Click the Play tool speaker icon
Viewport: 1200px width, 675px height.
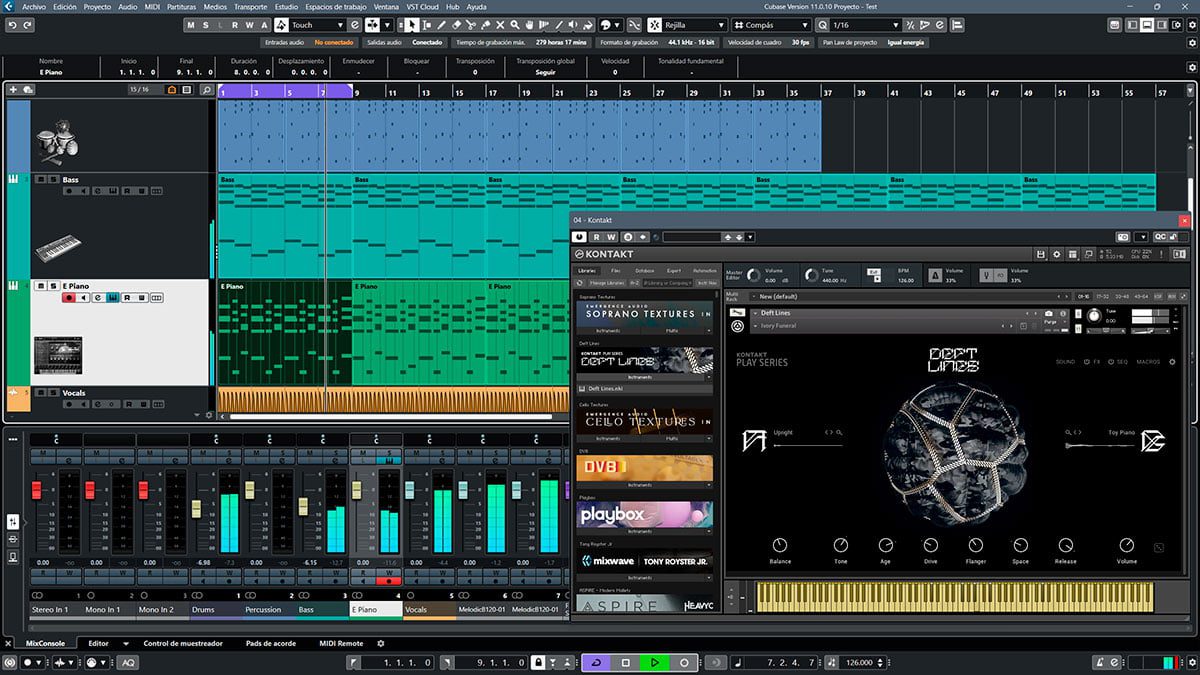575,25
